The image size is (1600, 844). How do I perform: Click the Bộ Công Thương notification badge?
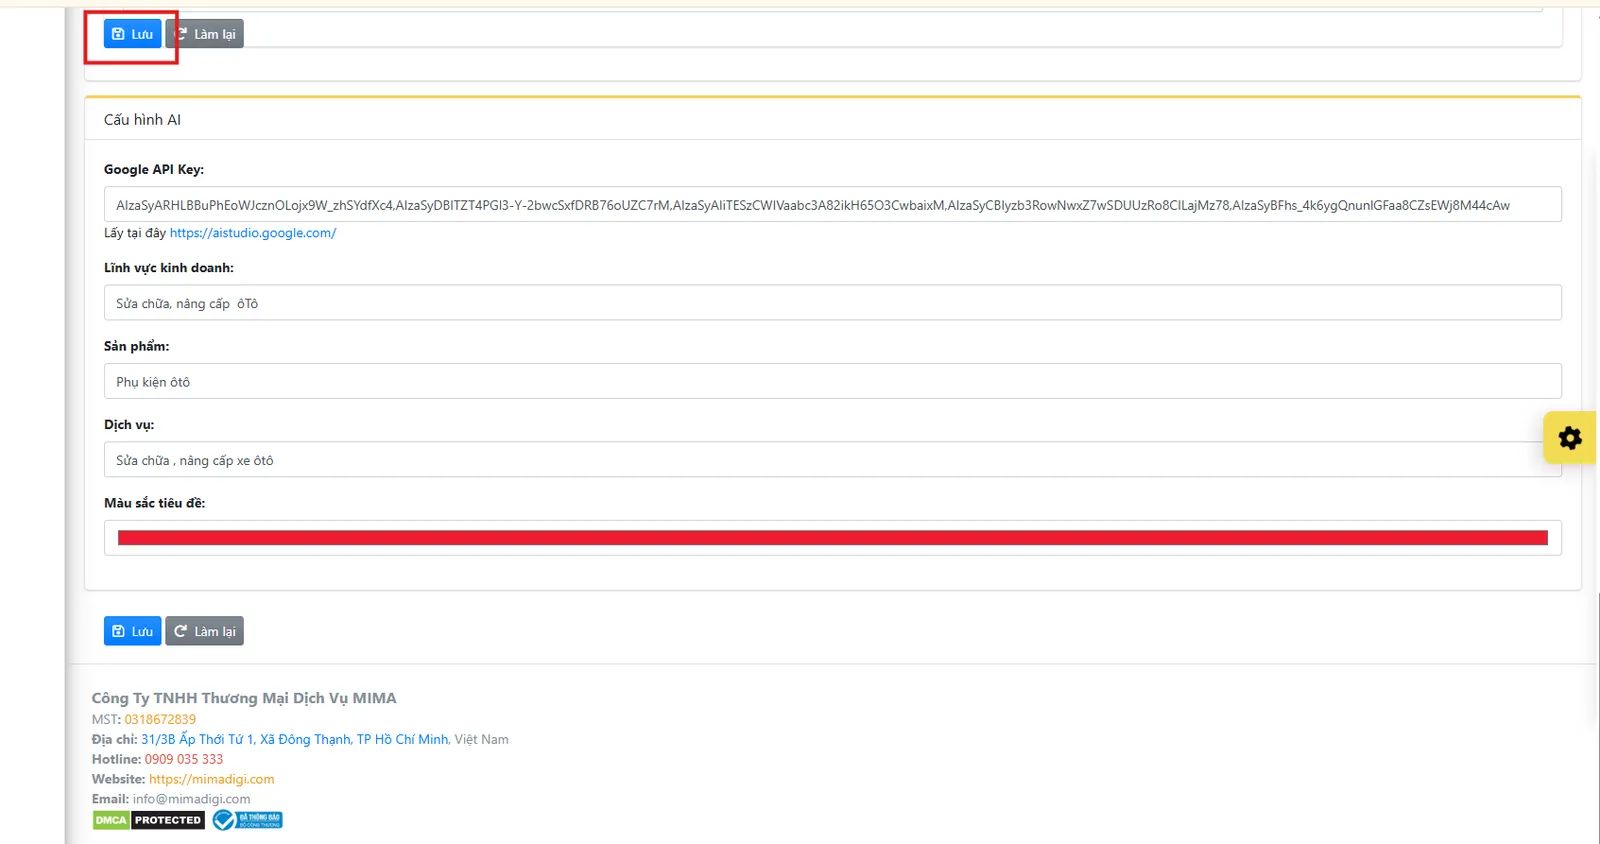247,820
